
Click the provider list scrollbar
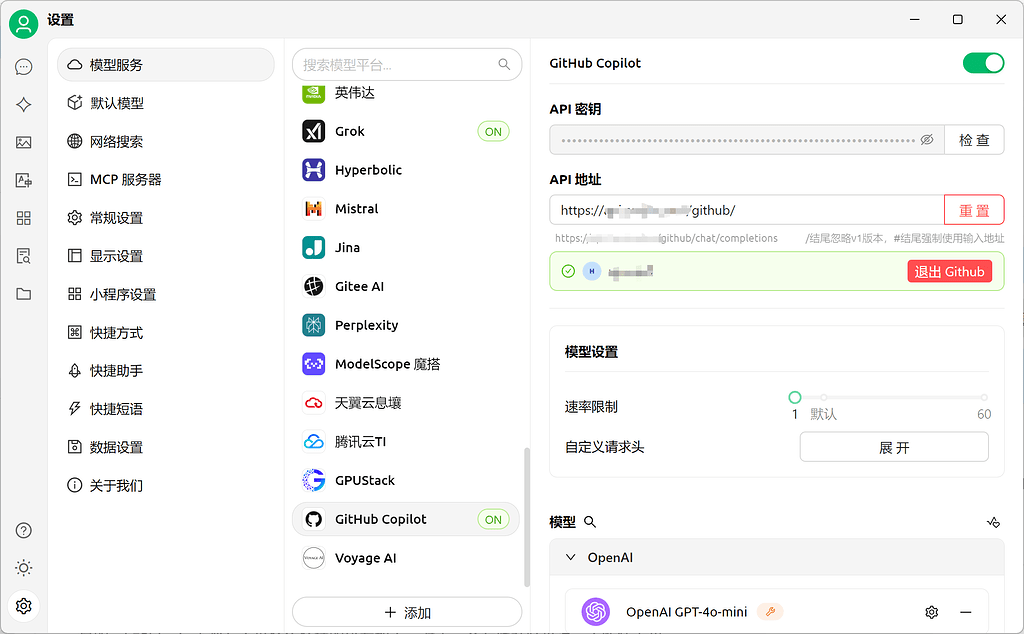pos(526,517)
